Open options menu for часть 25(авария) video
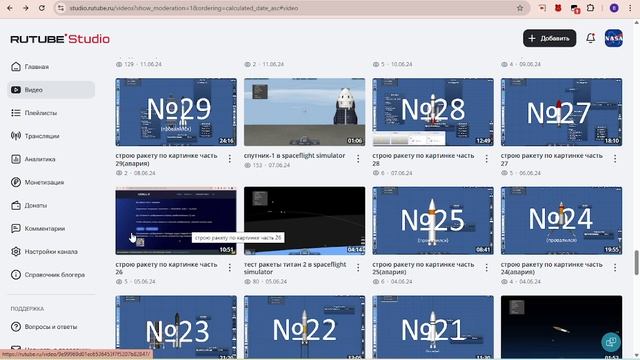Viewport: 640px width, 360px height. (x=487, y=268)
